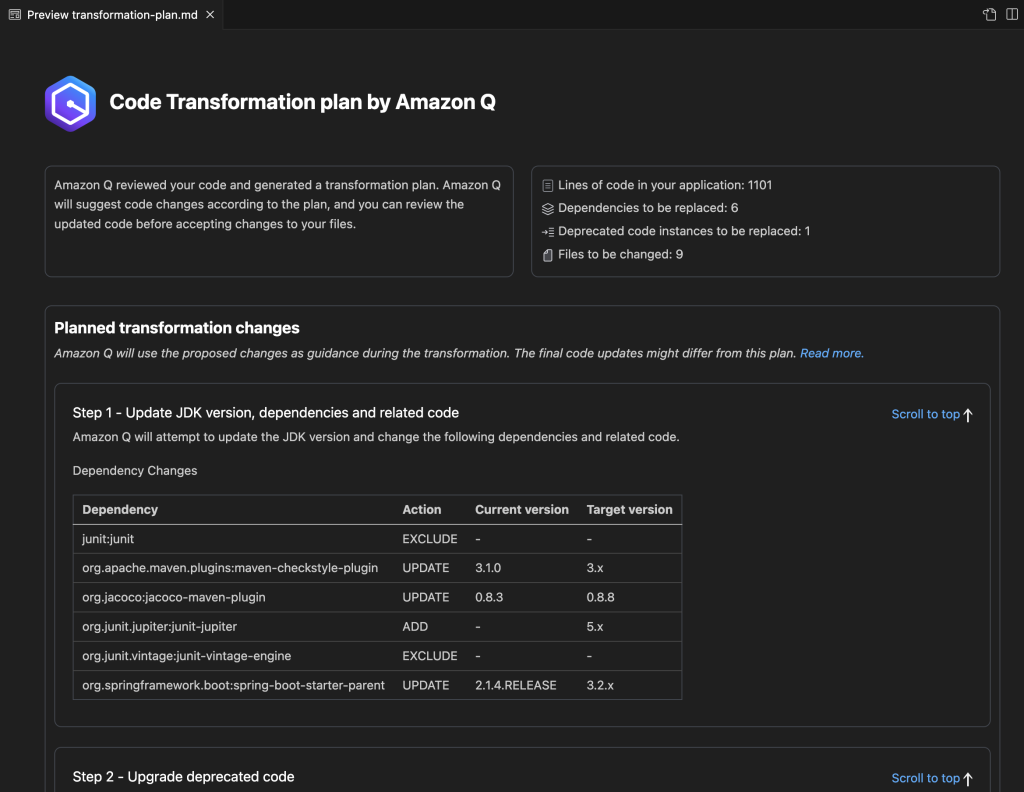Click the up arrow beside Step 2 scroll link
The height and width of the screenshot is (792, 1024).
click(x=968, y=777)
